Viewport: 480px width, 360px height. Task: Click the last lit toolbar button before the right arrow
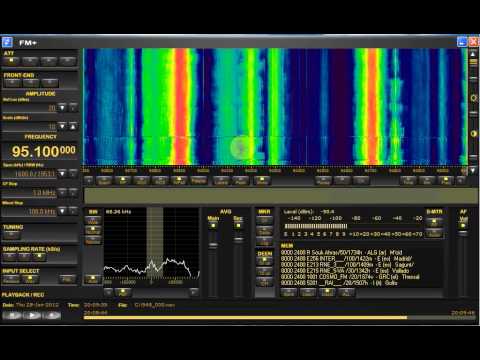pyautogui.click(x=445, y=181)
